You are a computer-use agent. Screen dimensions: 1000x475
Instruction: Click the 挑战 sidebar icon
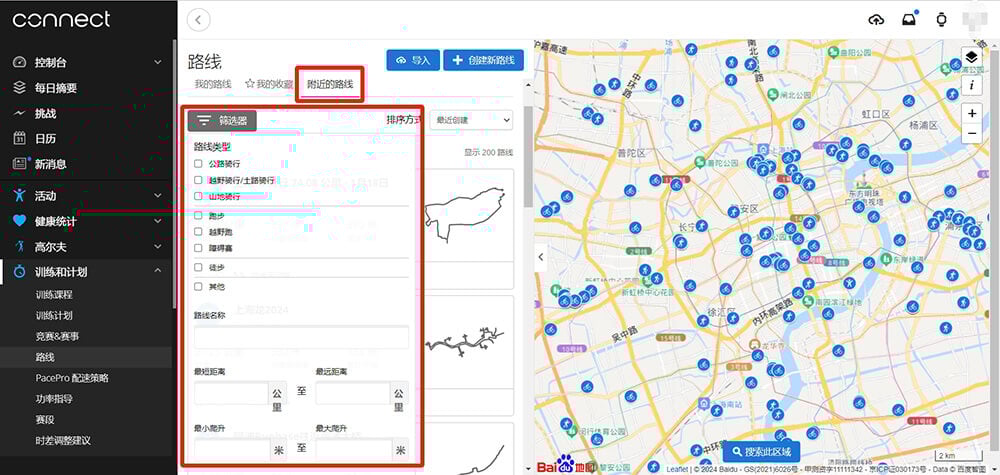pos(19,113)
